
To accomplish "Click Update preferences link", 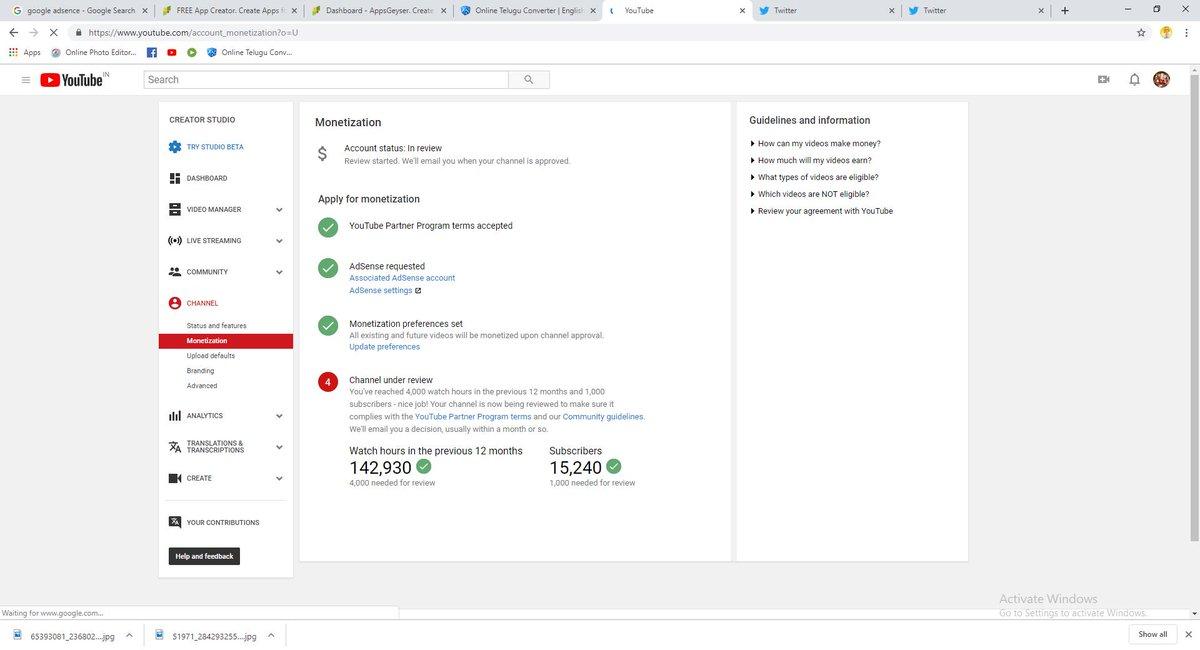I will [385, 347].
